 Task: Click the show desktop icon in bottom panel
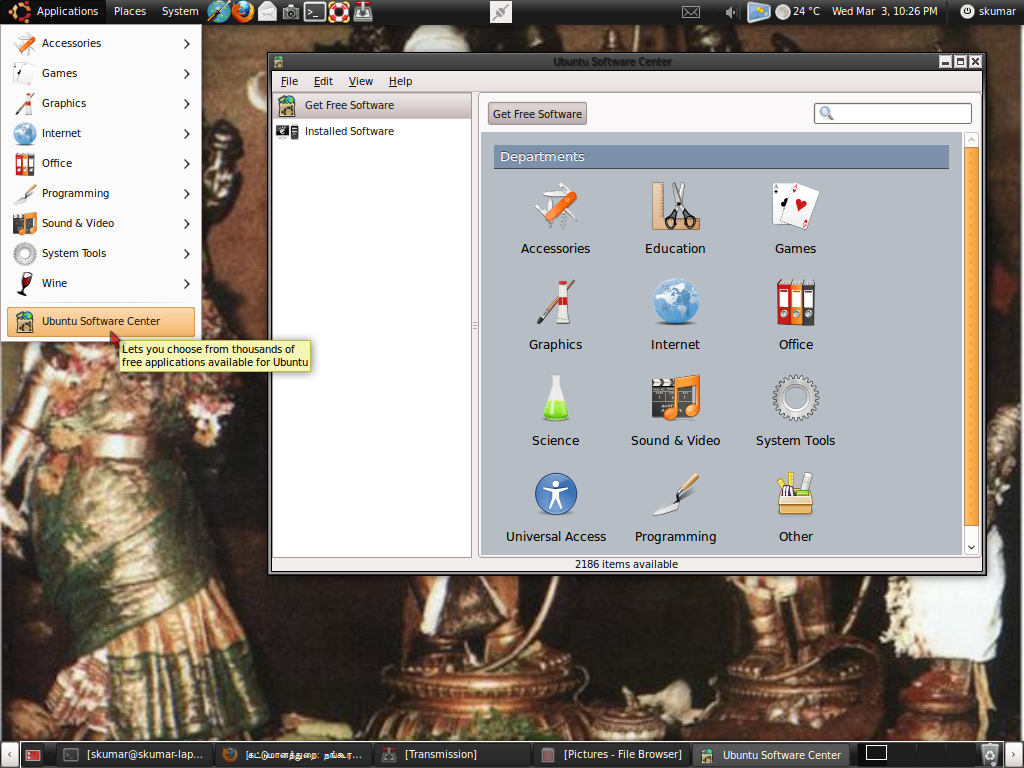pos(33,755)
